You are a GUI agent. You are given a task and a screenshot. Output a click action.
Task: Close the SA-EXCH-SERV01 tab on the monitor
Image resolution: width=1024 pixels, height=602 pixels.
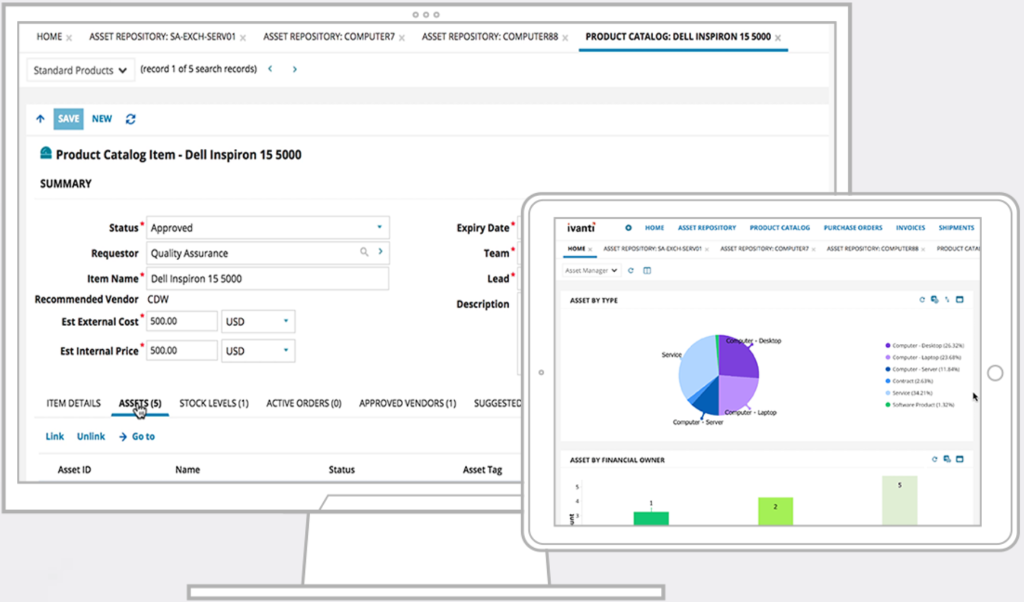tap(243, 38)
